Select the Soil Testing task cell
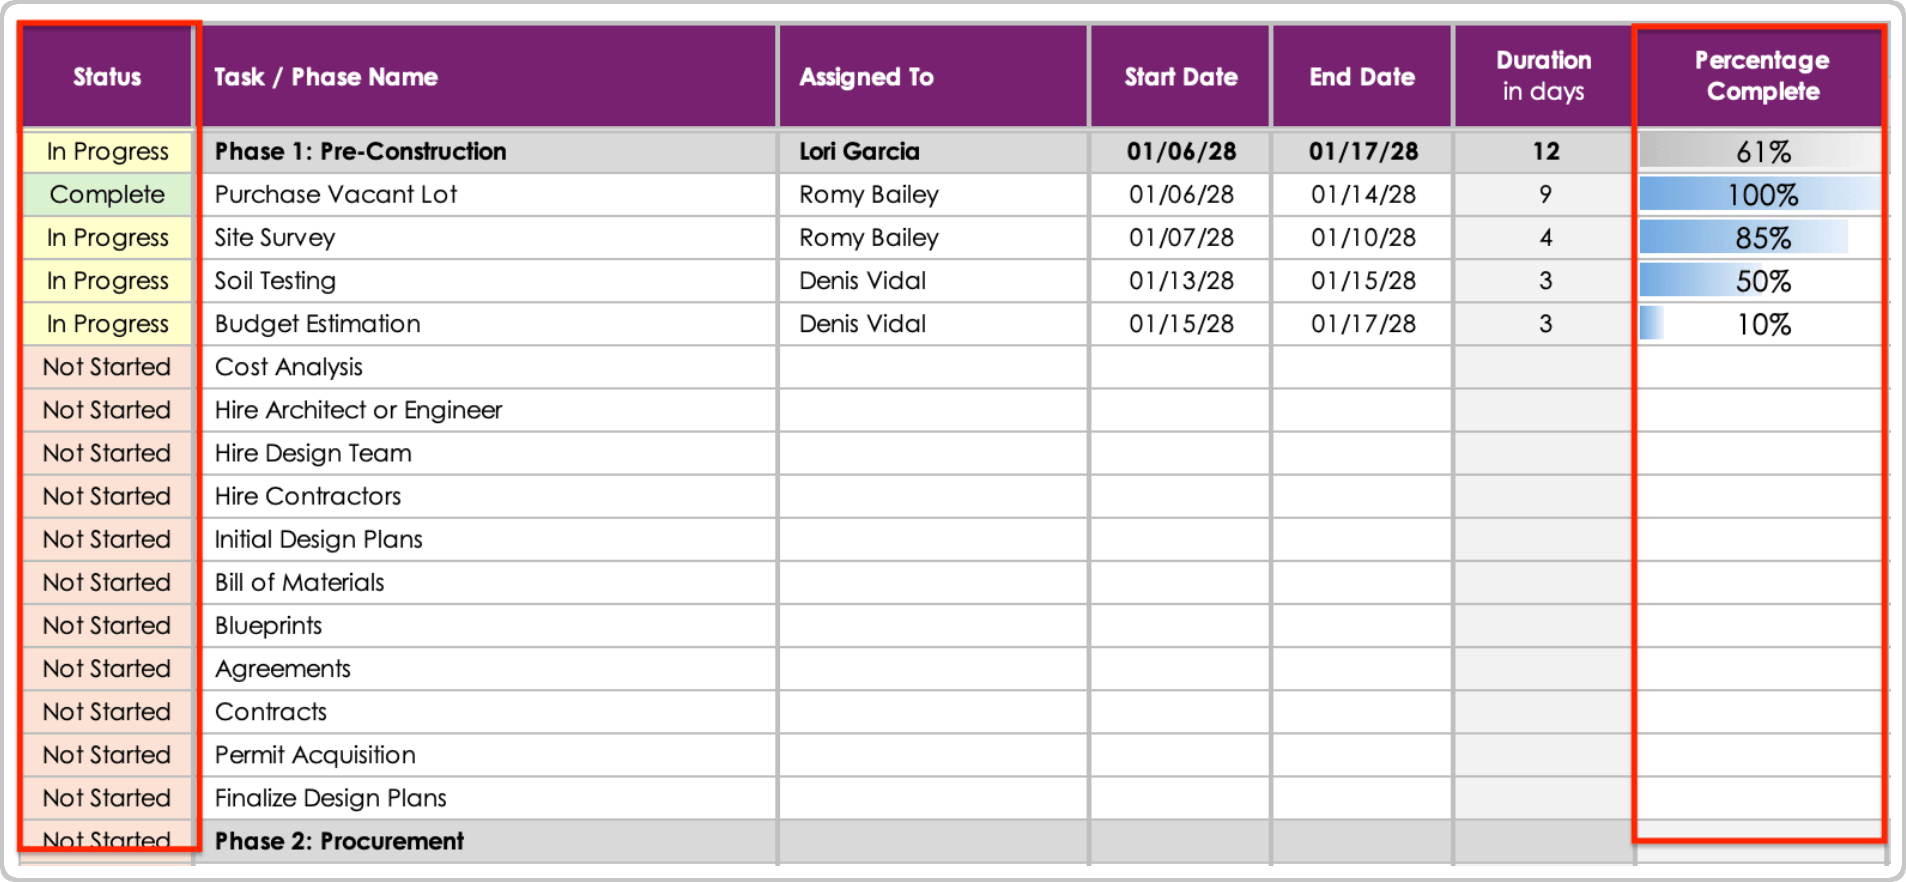 pyautogui.click(x=275, y=281)
